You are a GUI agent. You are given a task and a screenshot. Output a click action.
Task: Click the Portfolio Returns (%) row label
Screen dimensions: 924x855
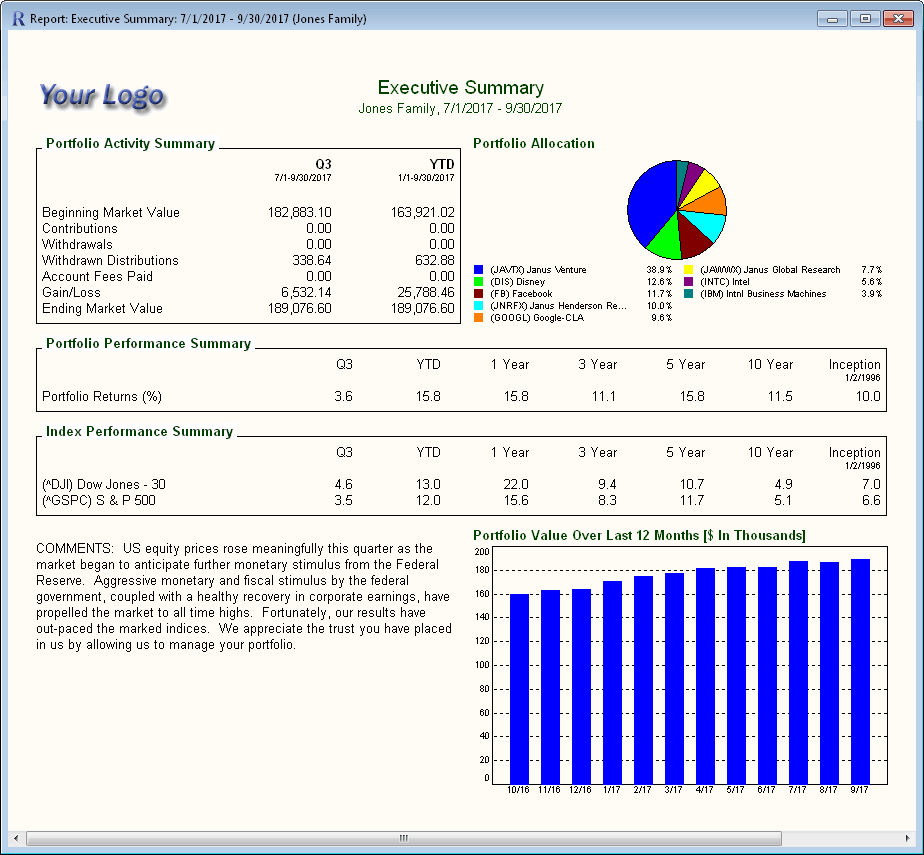click(101, 397)
